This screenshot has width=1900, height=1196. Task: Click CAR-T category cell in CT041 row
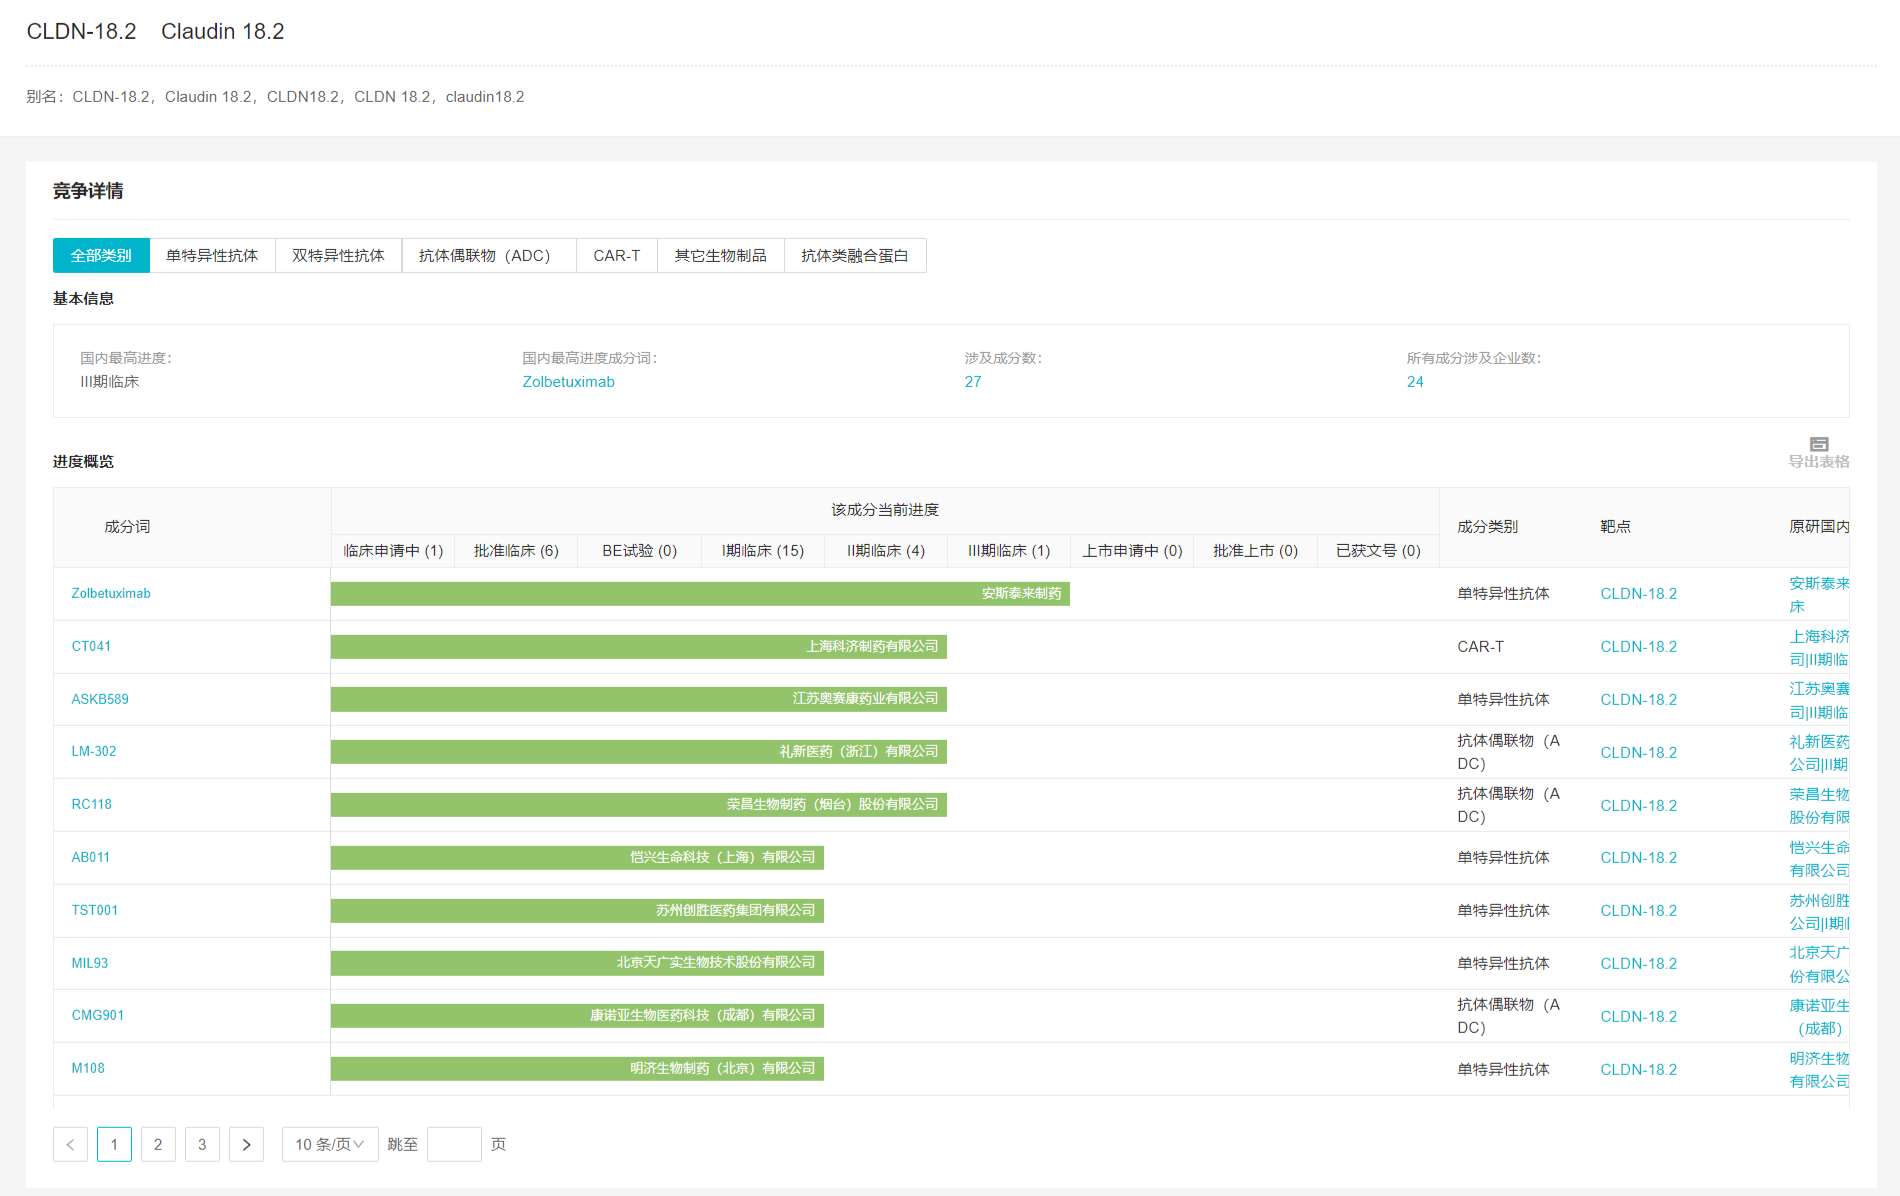coord(1481,647)
